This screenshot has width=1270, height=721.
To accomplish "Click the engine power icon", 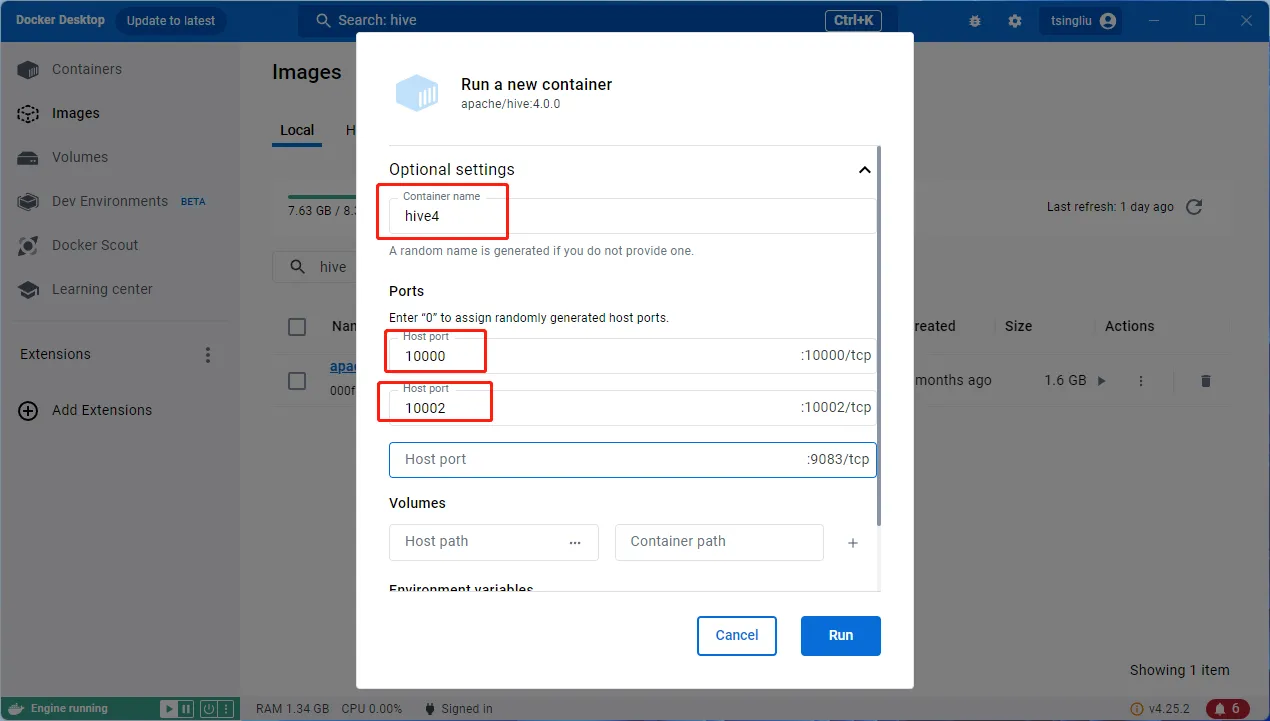I will coord(208,709).
